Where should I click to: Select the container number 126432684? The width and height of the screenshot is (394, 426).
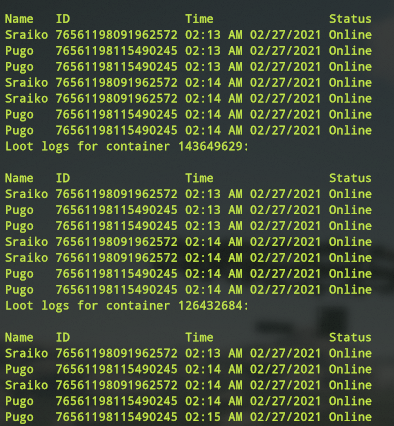click(x=212, y=305)
